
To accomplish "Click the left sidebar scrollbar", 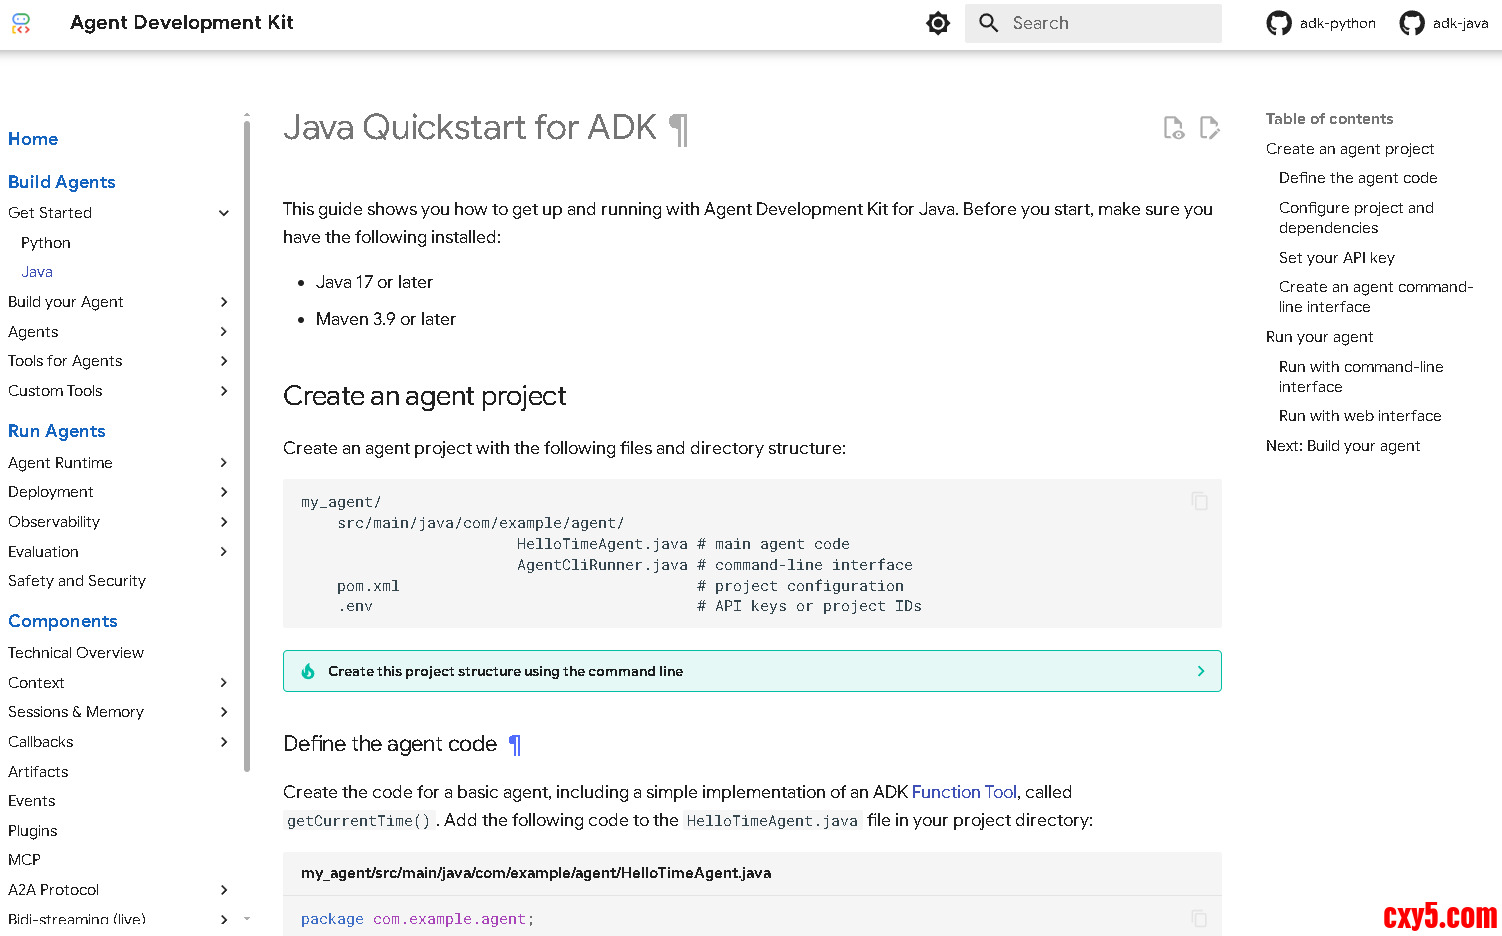I will 246,440.
